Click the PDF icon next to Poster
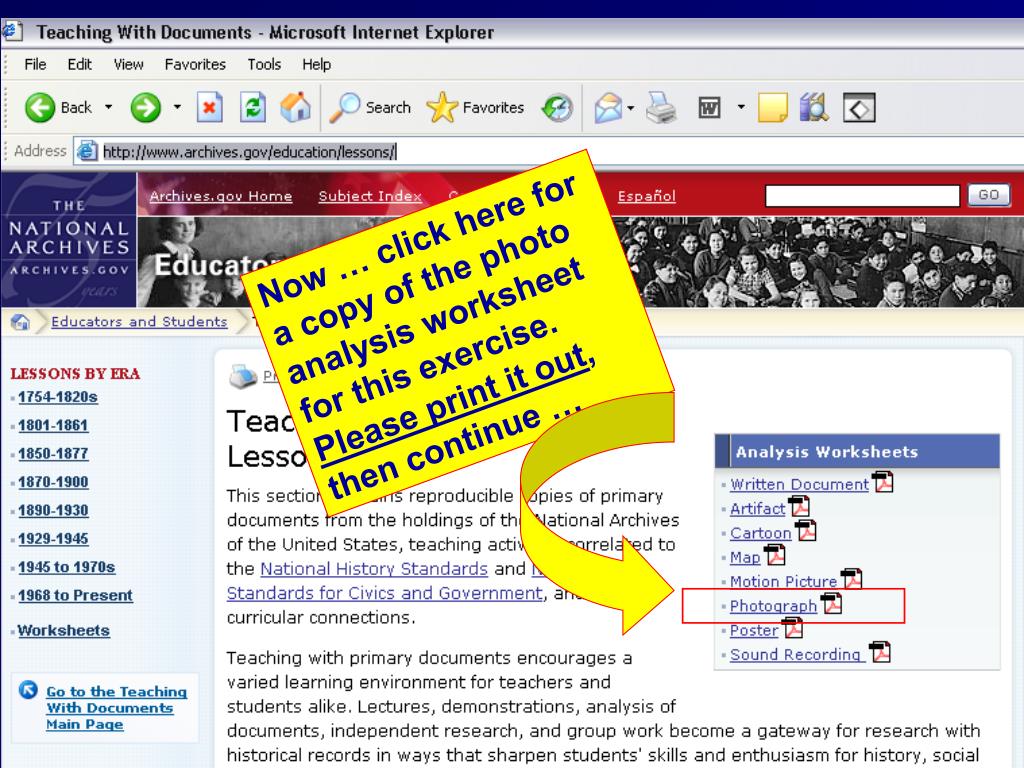This screenshot has width=1024, height=768. pos(793,628)
